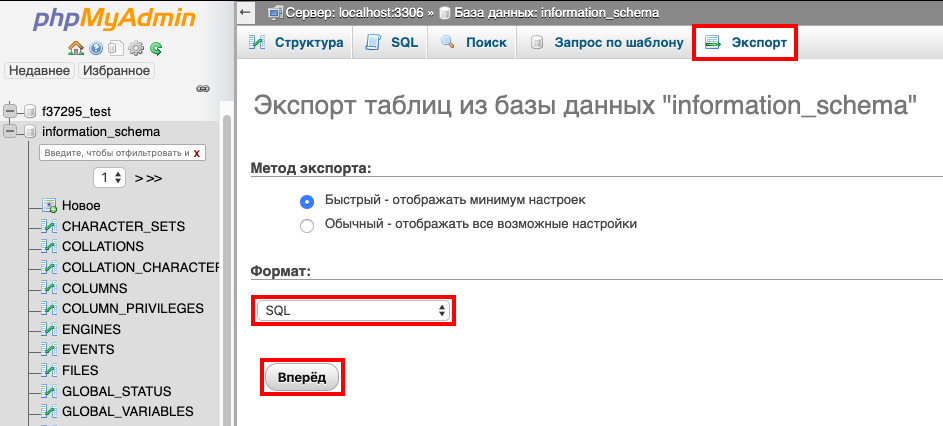This screenshot has height=426, width=943.
Task: Click the red X to clear the filter
Action: [x=197, y=153]
